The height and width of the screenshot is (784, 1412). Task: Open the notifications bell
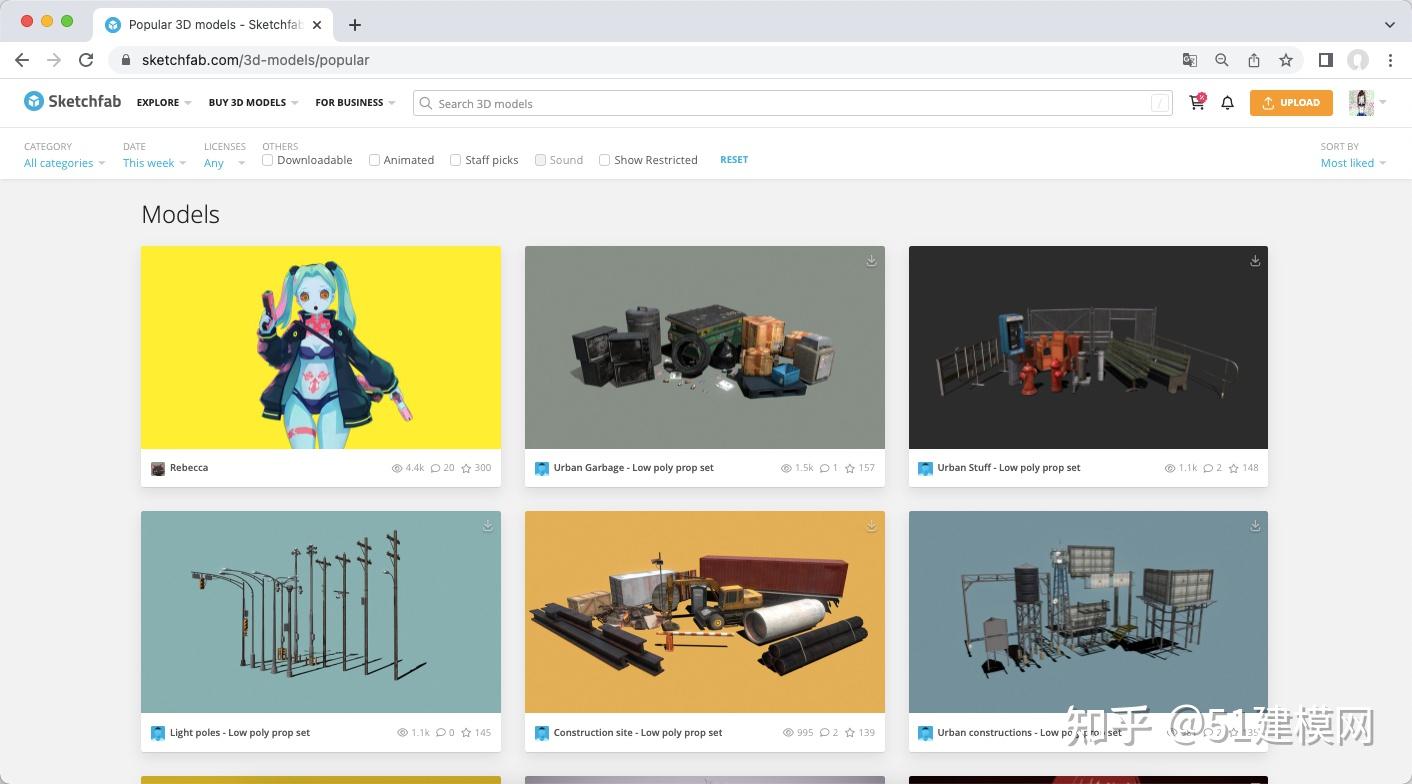1227,102
